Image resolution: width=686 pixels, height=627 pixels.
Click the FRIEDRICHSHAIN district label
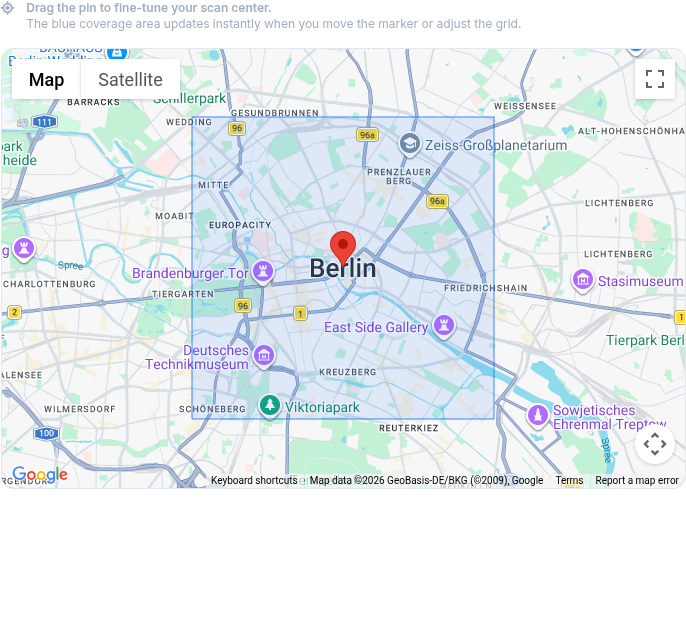pos(486,288)
